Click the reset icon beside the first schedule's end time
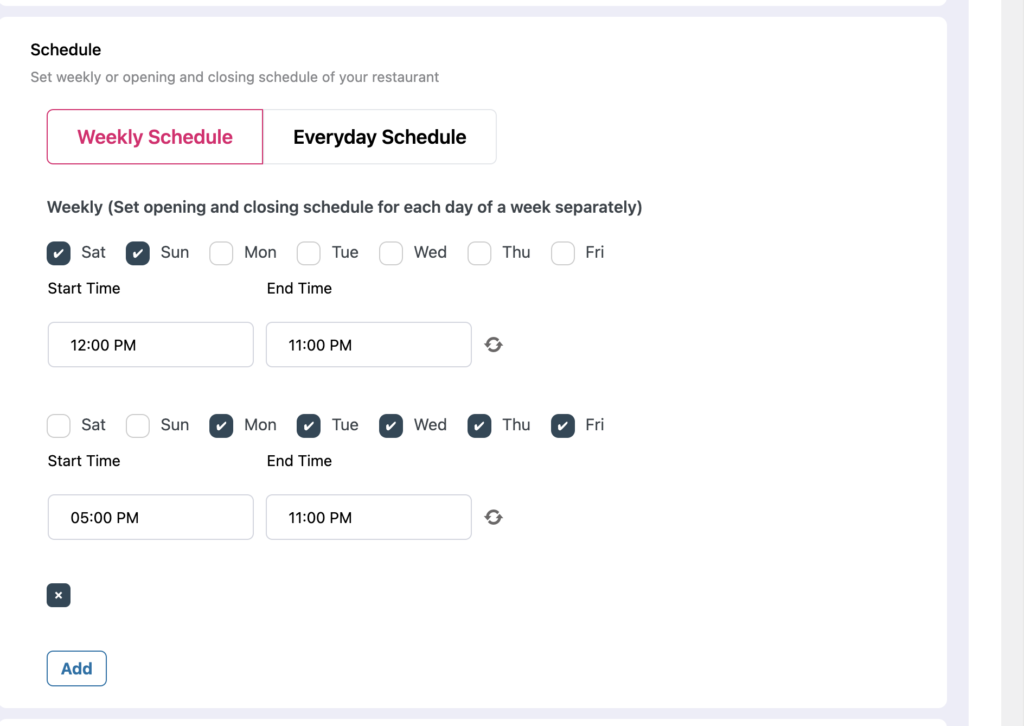 pyautogui.click(x=493, y=345)
